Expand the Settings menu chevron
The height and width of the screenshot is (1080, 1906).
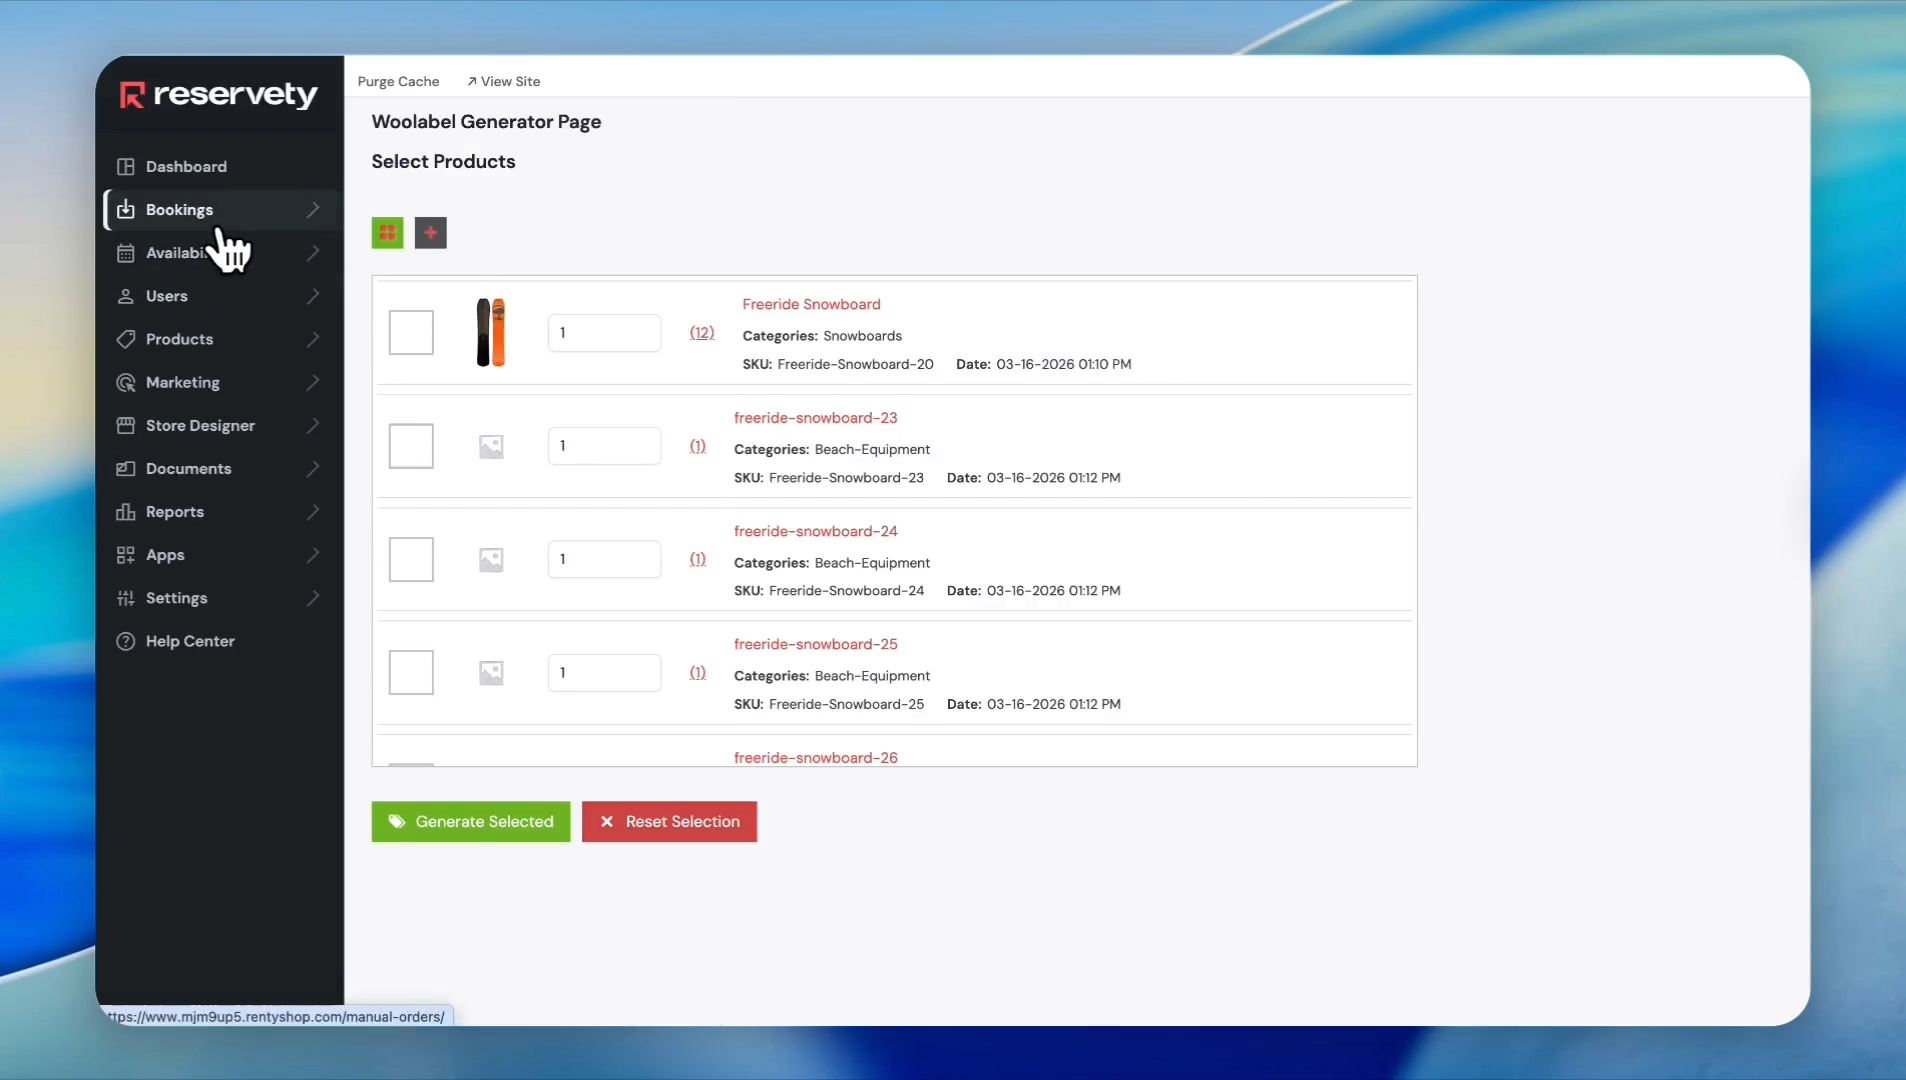(313, 598)
